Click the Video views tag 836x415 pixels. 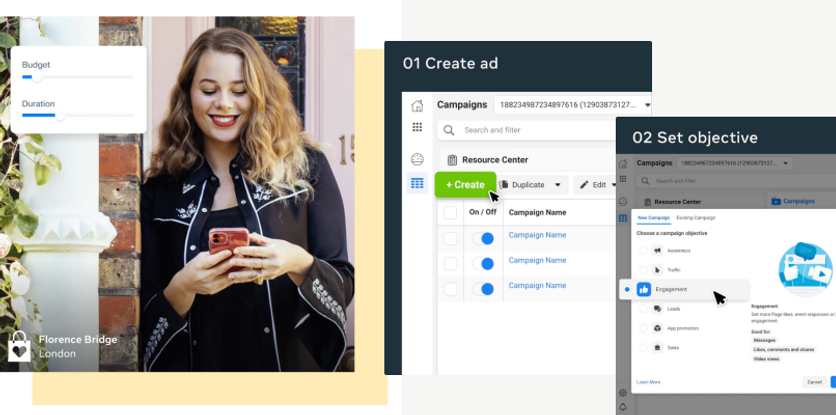767,360
